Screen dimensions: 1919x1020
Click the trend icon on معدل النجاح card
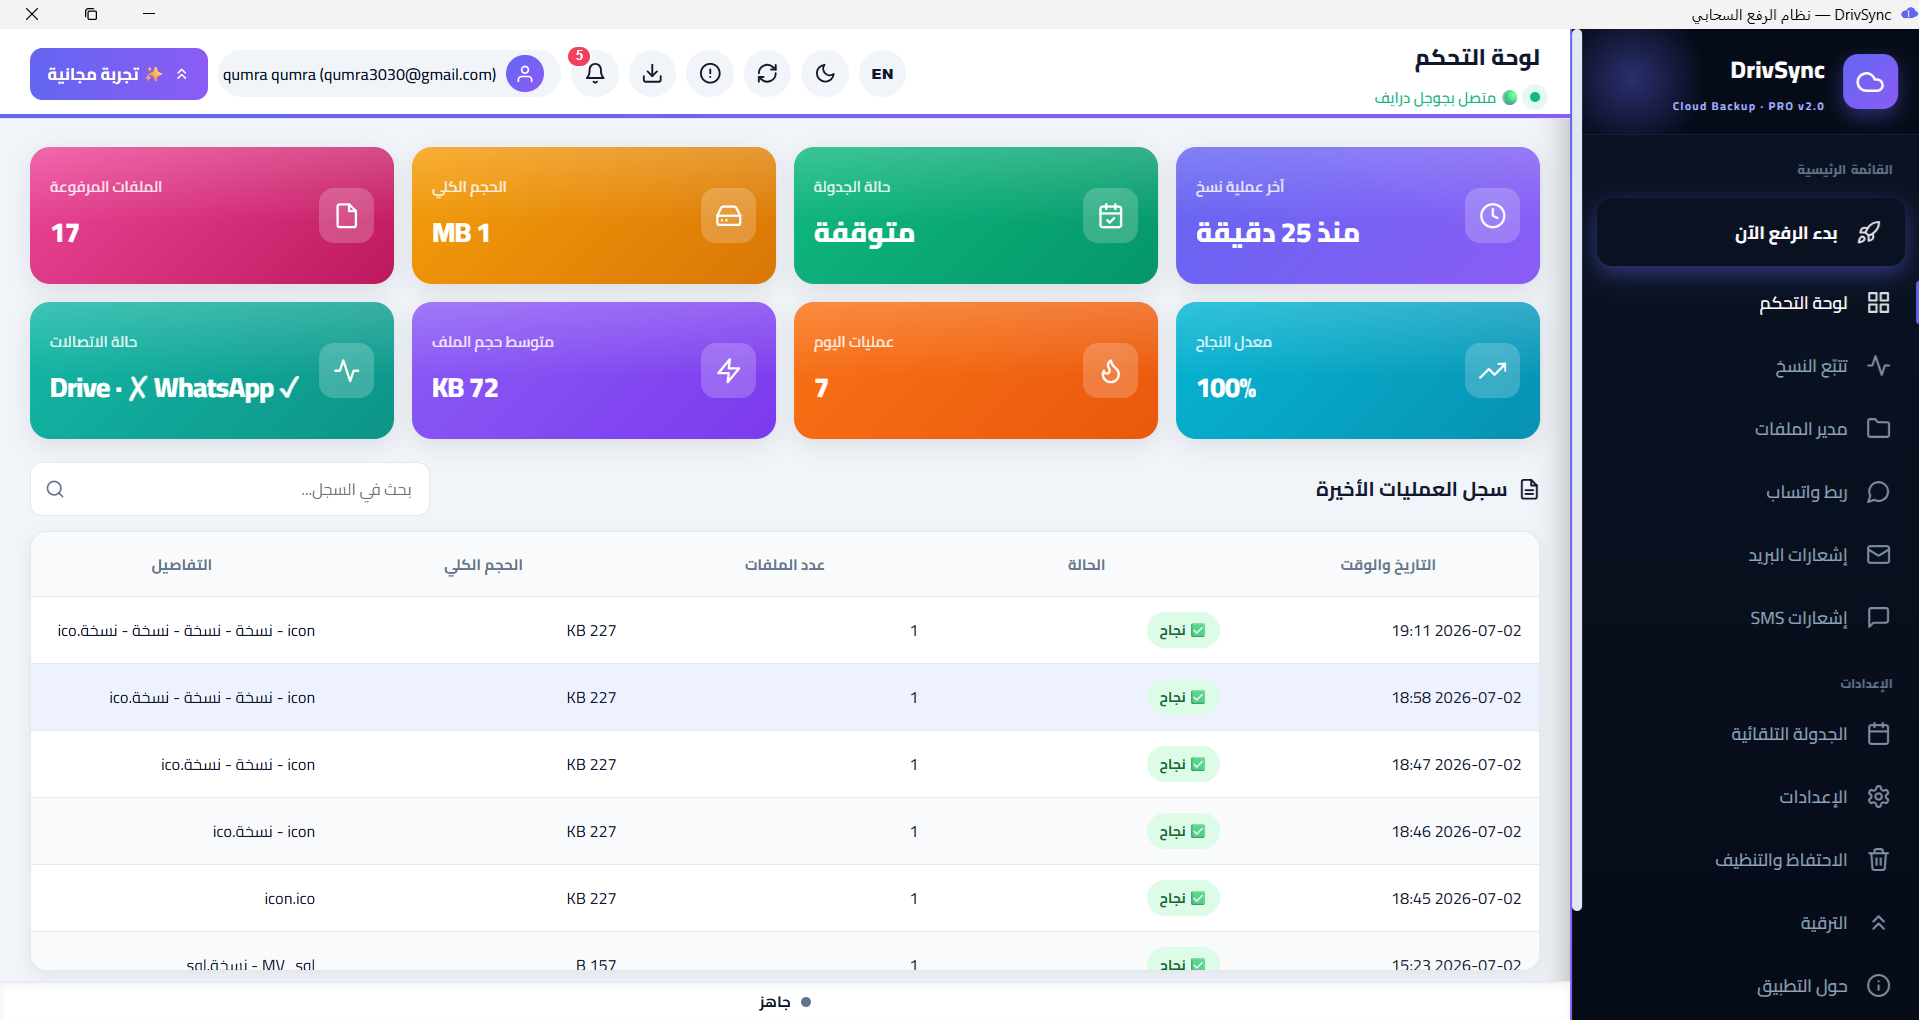[1492, 370]
